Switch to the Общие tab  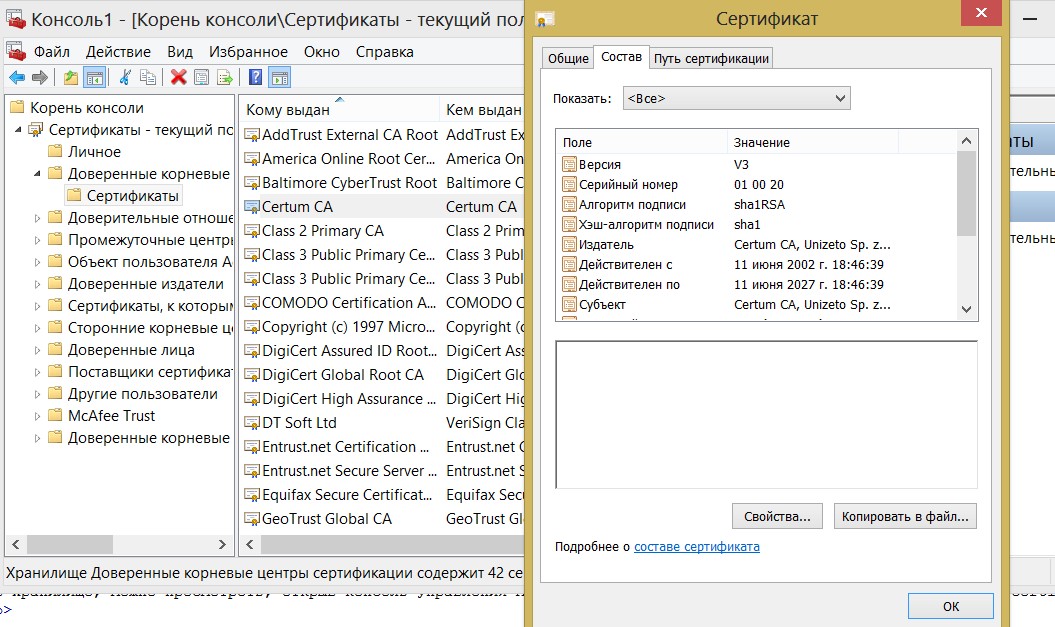click(x=568, y=59)
